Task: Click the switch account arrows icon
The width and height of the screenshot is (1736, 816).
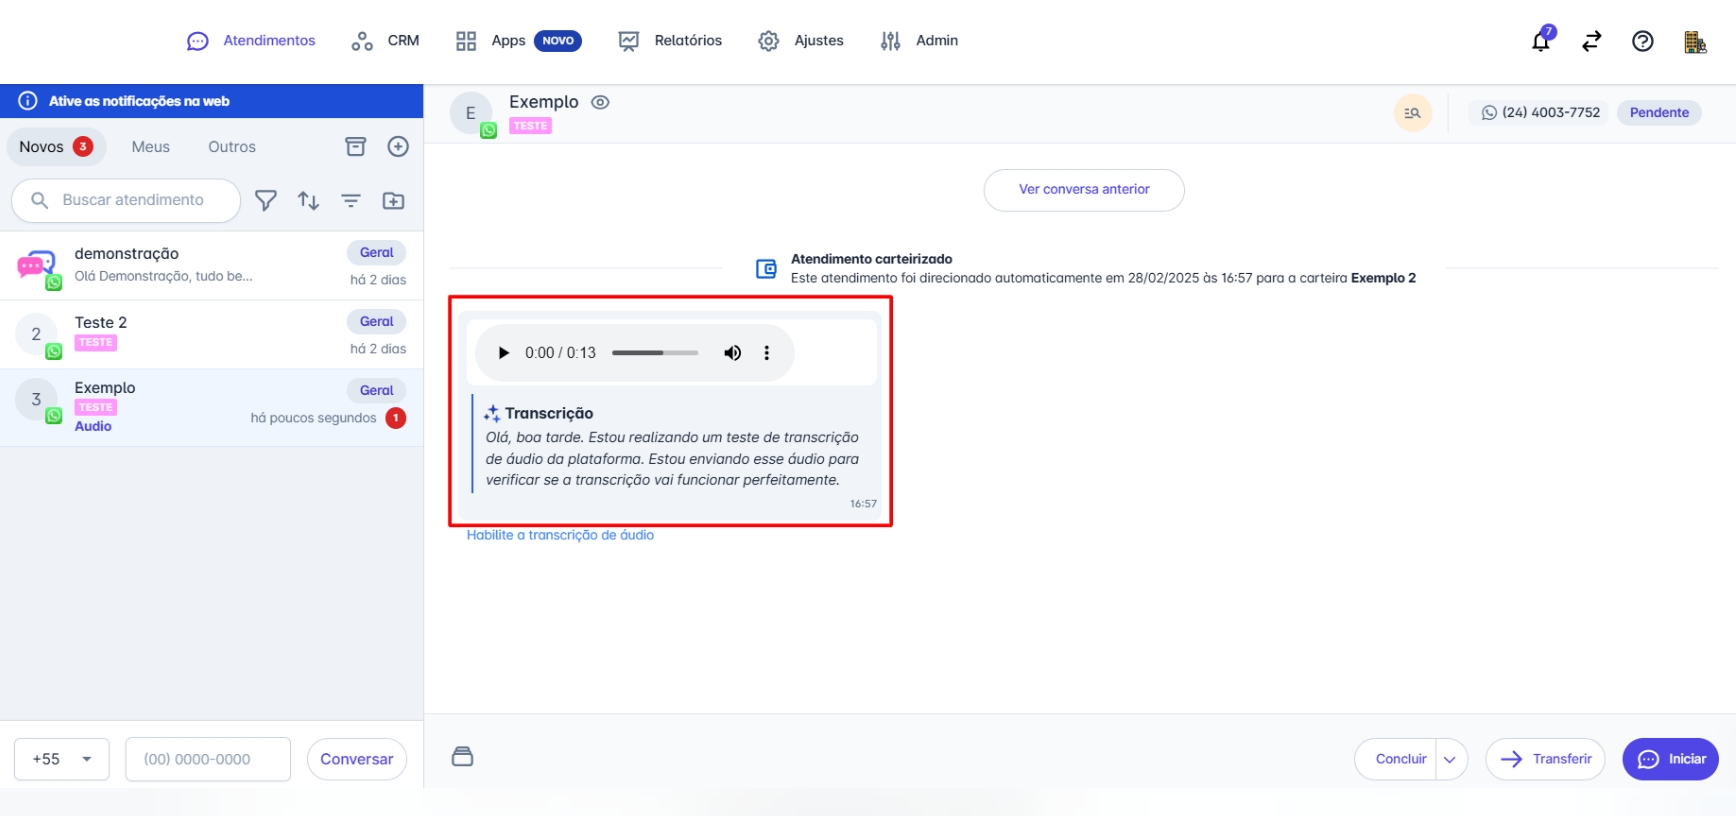Action: click(1591, 41)
